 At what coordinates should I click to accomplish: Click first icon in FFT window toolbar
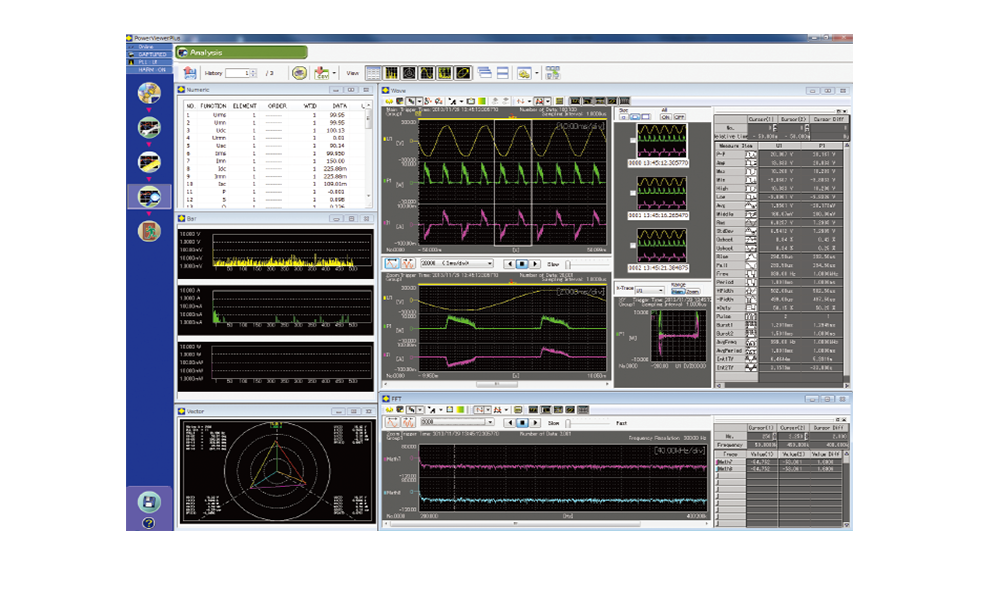pos(389,410)
